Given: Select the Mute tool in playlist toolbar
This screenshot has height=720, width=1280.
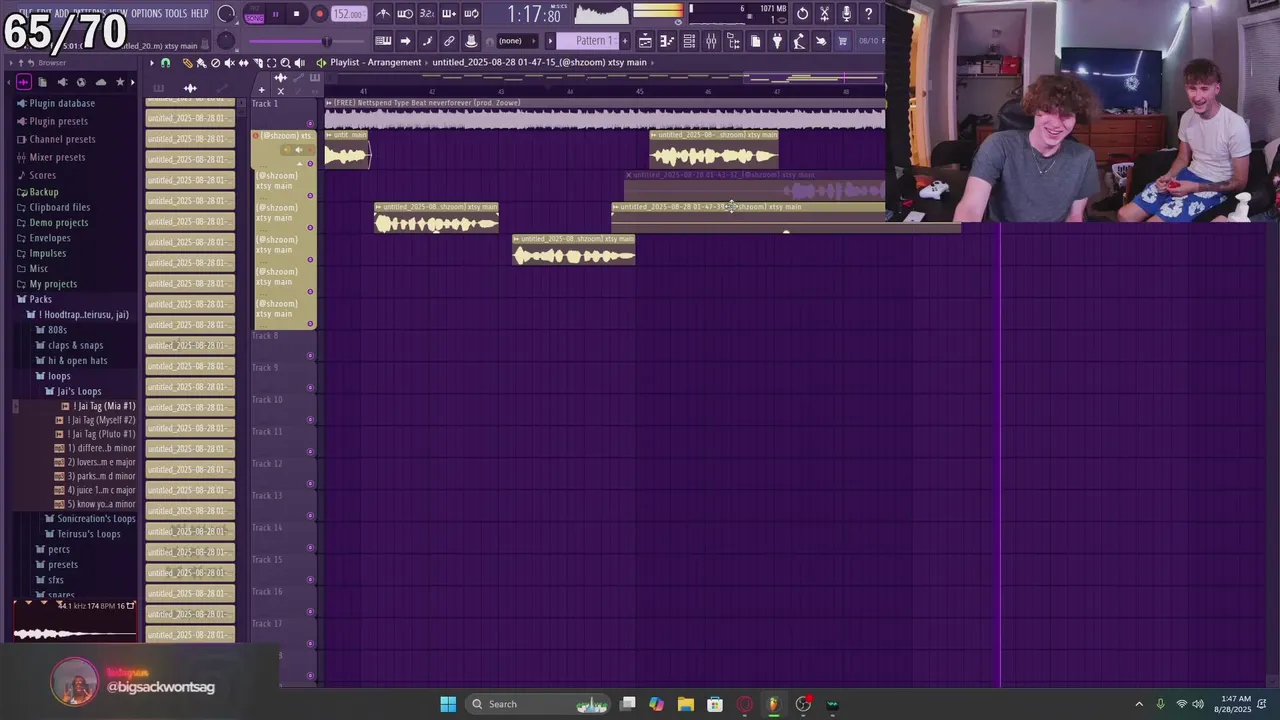Looking at the screenshot, I should pos(229,63).
